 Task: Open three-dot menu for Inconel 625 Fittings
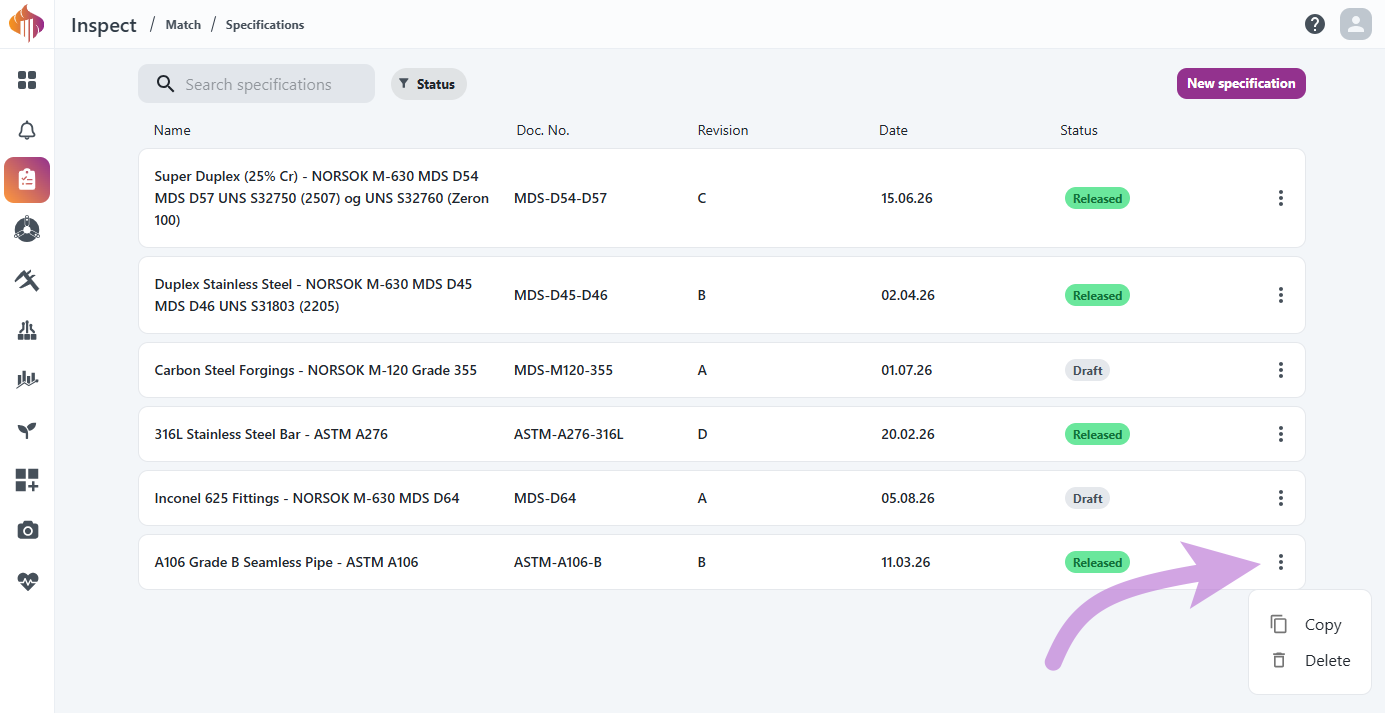click(1281, 498)
